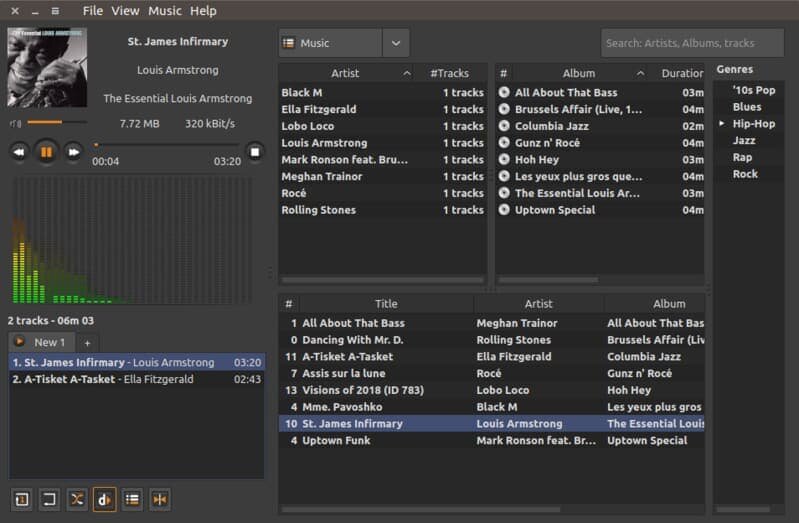Pause the current track playback

click(x=46, y=152)
